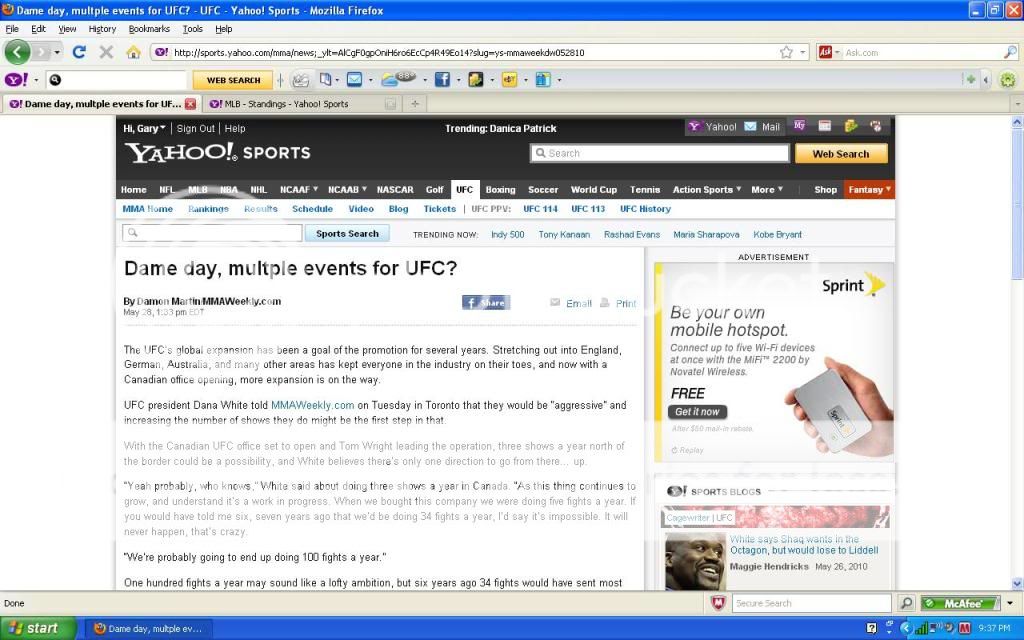Viewport: 1024px width, 640px height.
Task: Open a new tab with the plus button
Action: click(x=415, y=104)
